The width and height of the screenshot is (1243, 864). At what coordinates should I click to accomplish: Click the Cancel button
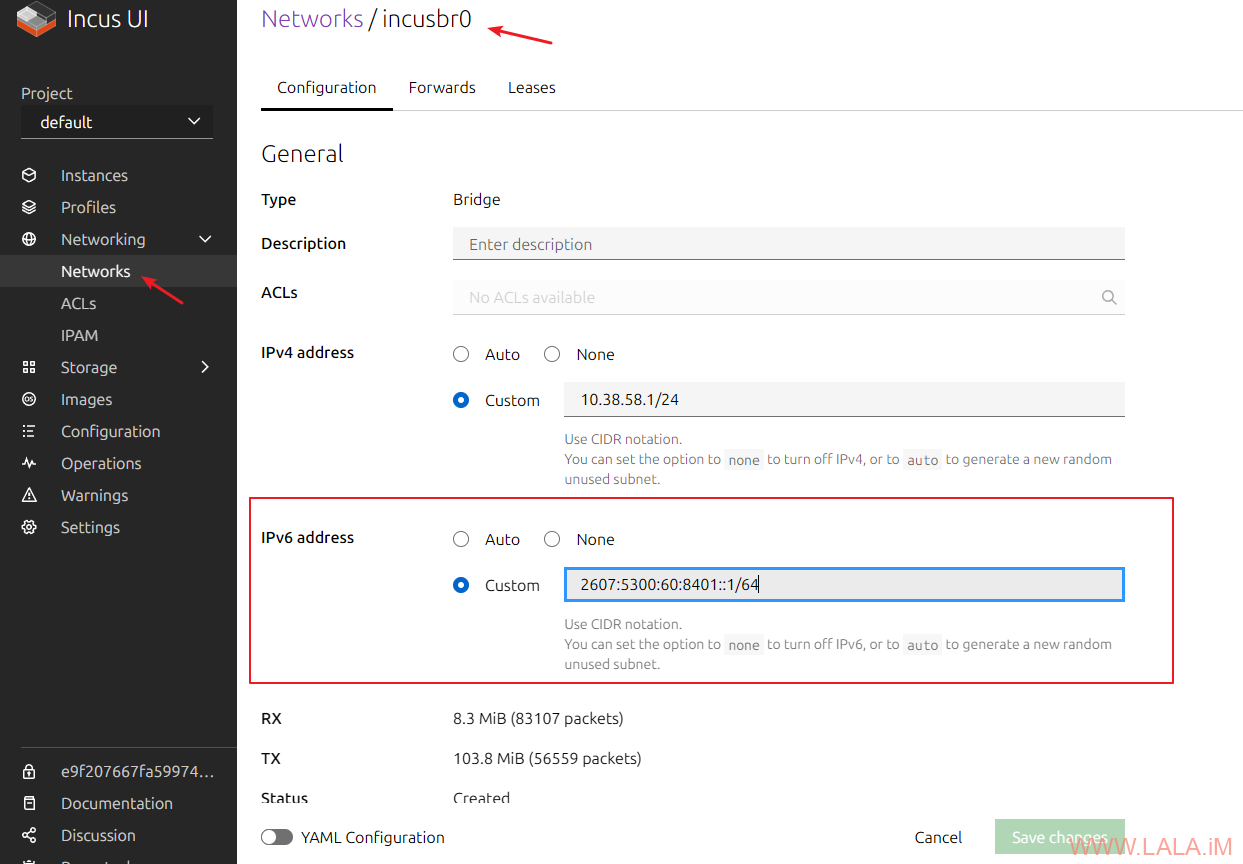tap(938, 837)
